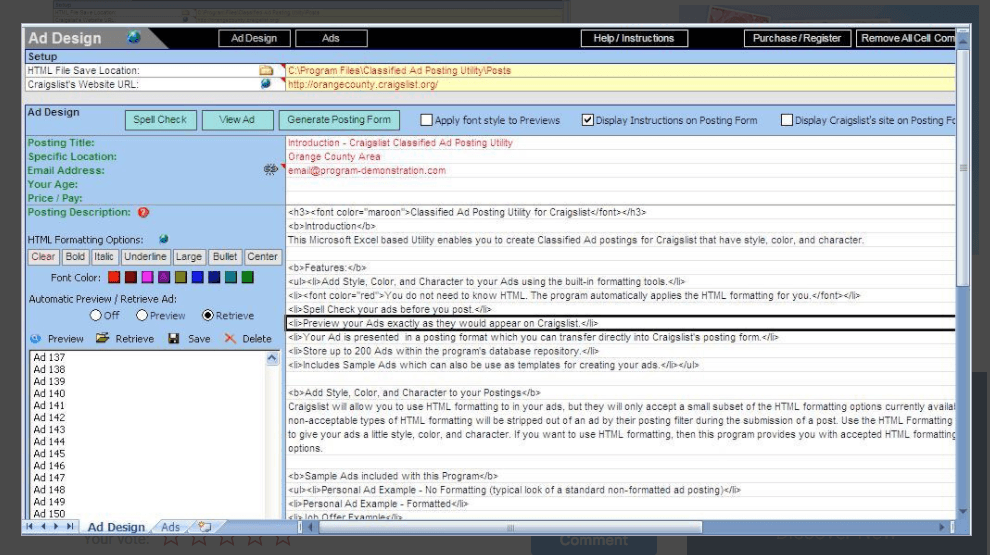Apply Bold HTML formatting
This screenshot has height=555, width=990.
[x=75, y=257]
